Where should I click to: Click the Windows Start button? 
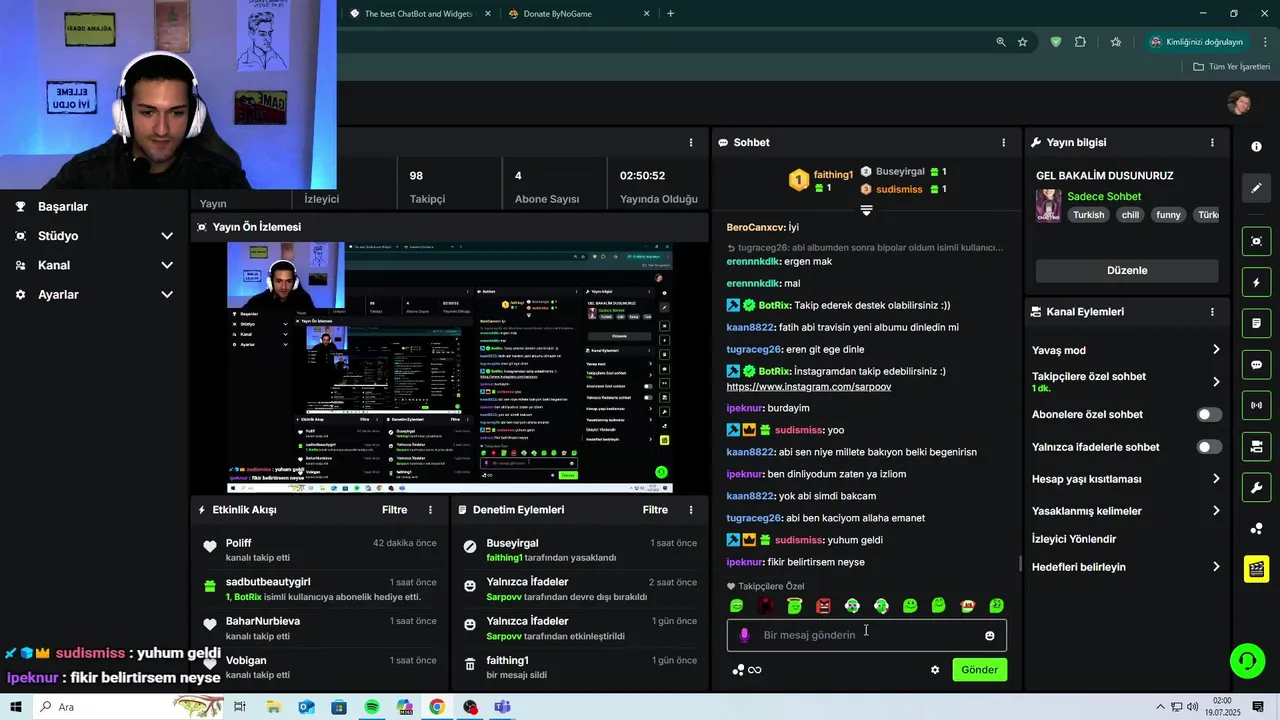click(15, 707)
